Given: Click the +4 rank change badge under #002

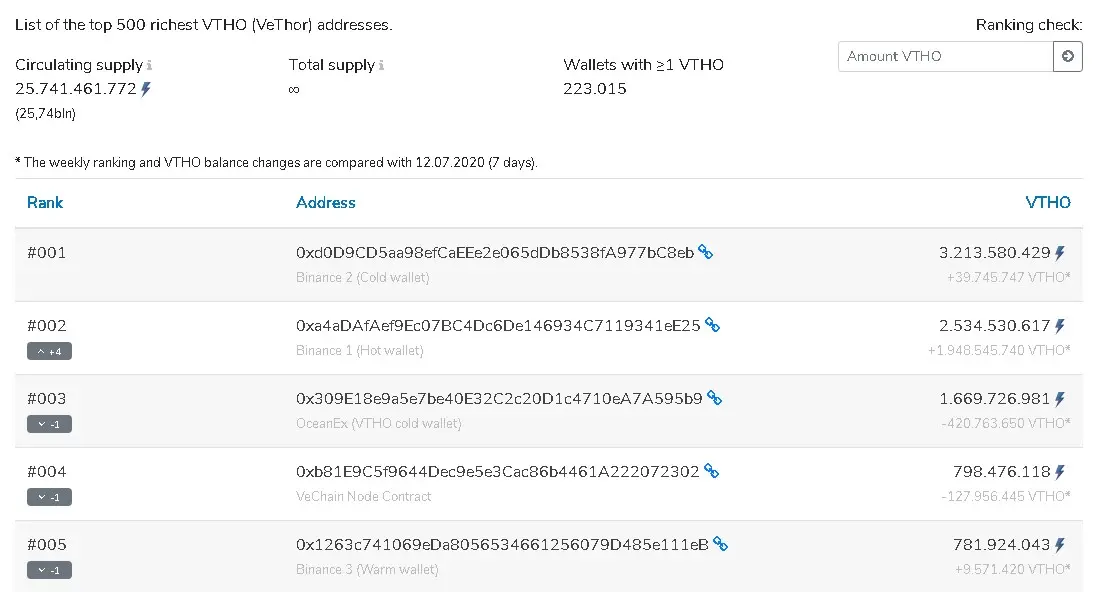Looking at the screenshot, I should pyautogui.click(x=49, y=351).
